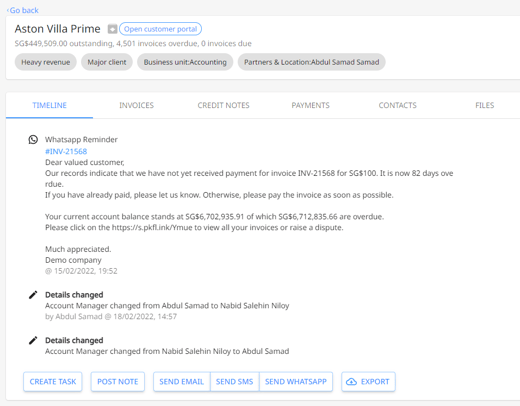This screenshot has height=406, width=520.
Task: Select the Timeline tab
Action: (x=49, y=105)
